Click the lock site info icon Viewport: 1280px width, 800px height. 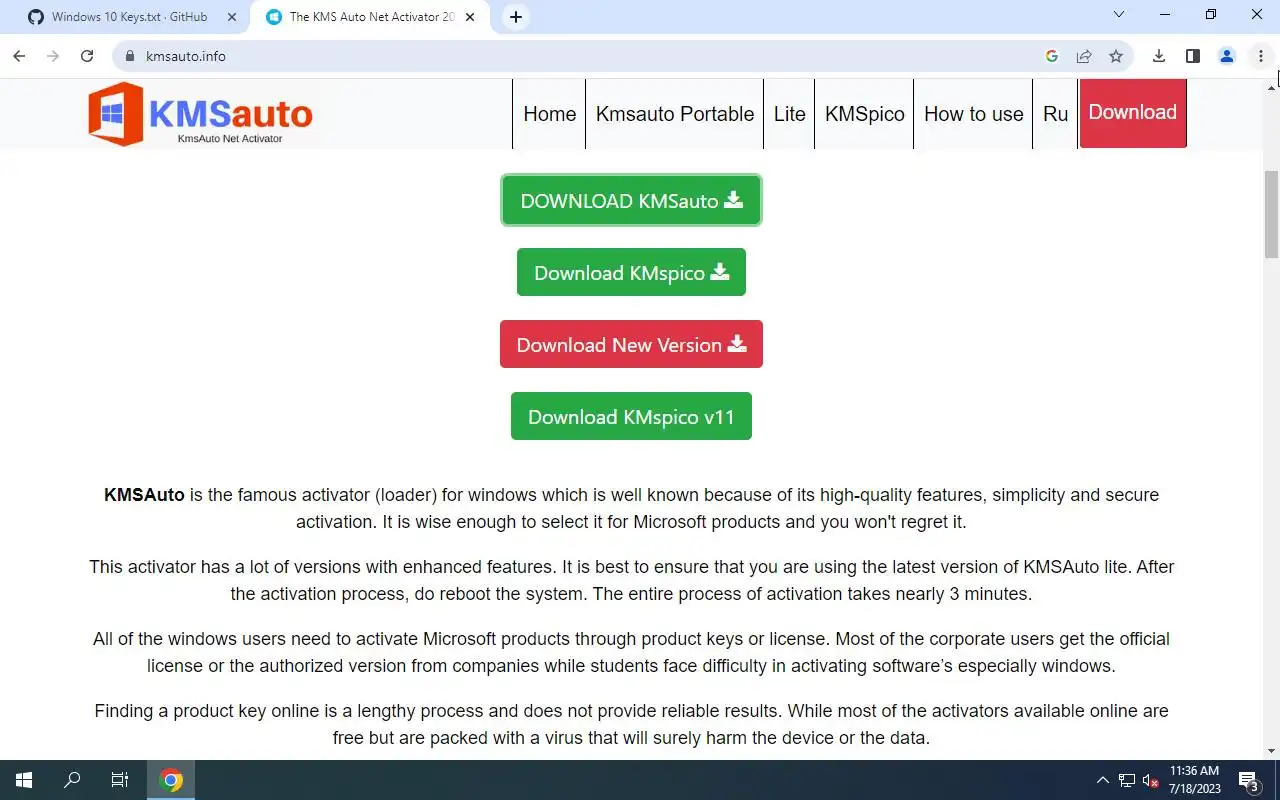point(129,56)
